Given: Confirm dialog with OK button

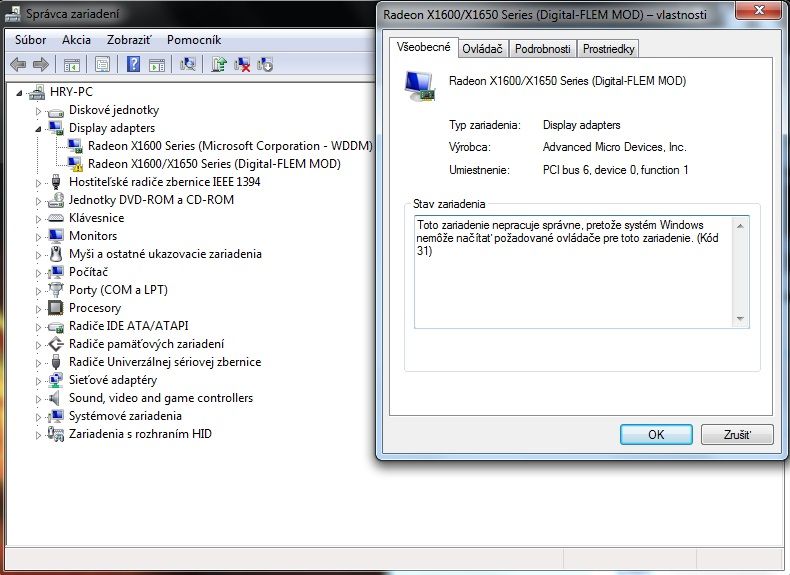Looking at the screenshot, I should pos(656,434).
